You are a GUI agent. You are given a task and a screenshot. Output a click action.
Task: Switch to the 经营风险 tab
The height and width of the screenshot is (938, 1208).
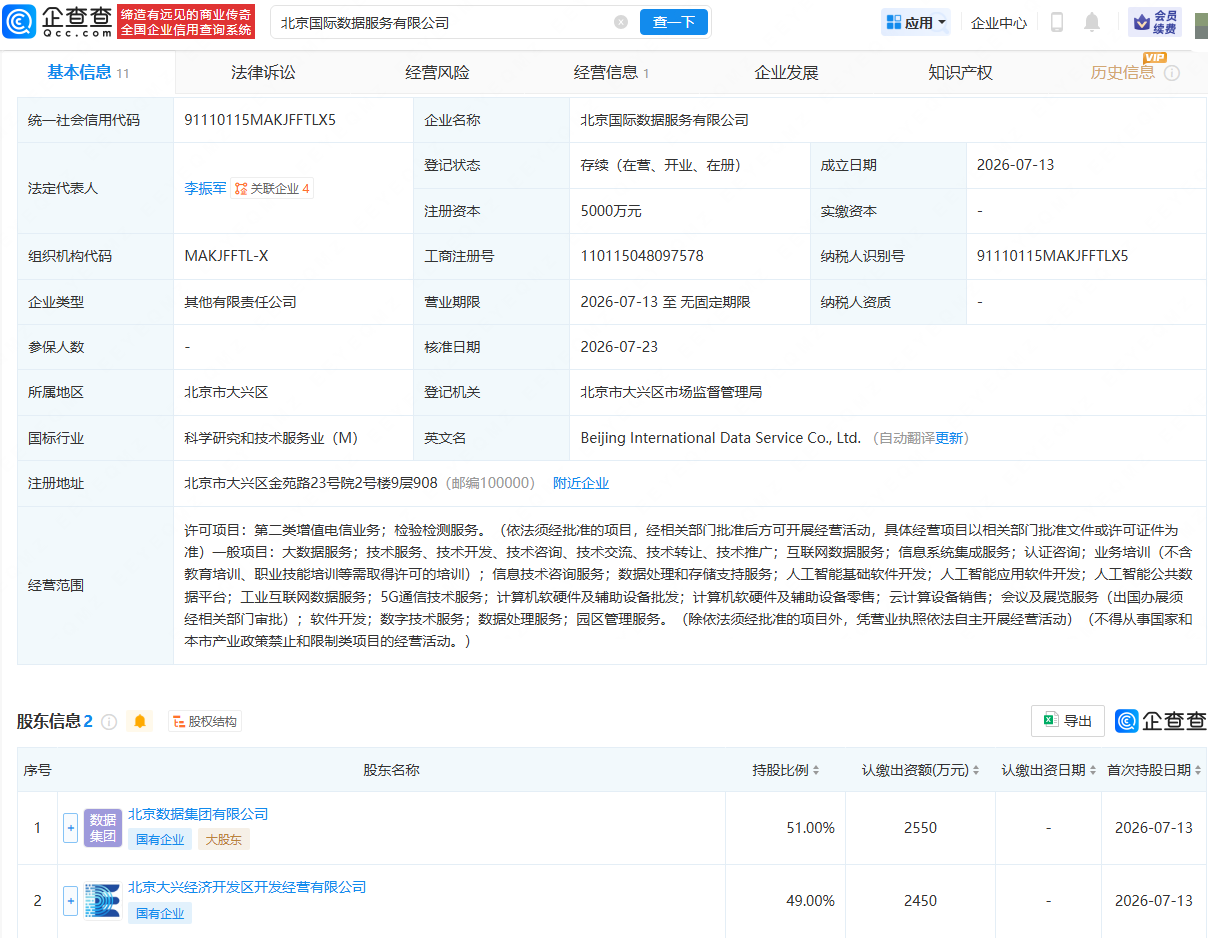(437, 72)
